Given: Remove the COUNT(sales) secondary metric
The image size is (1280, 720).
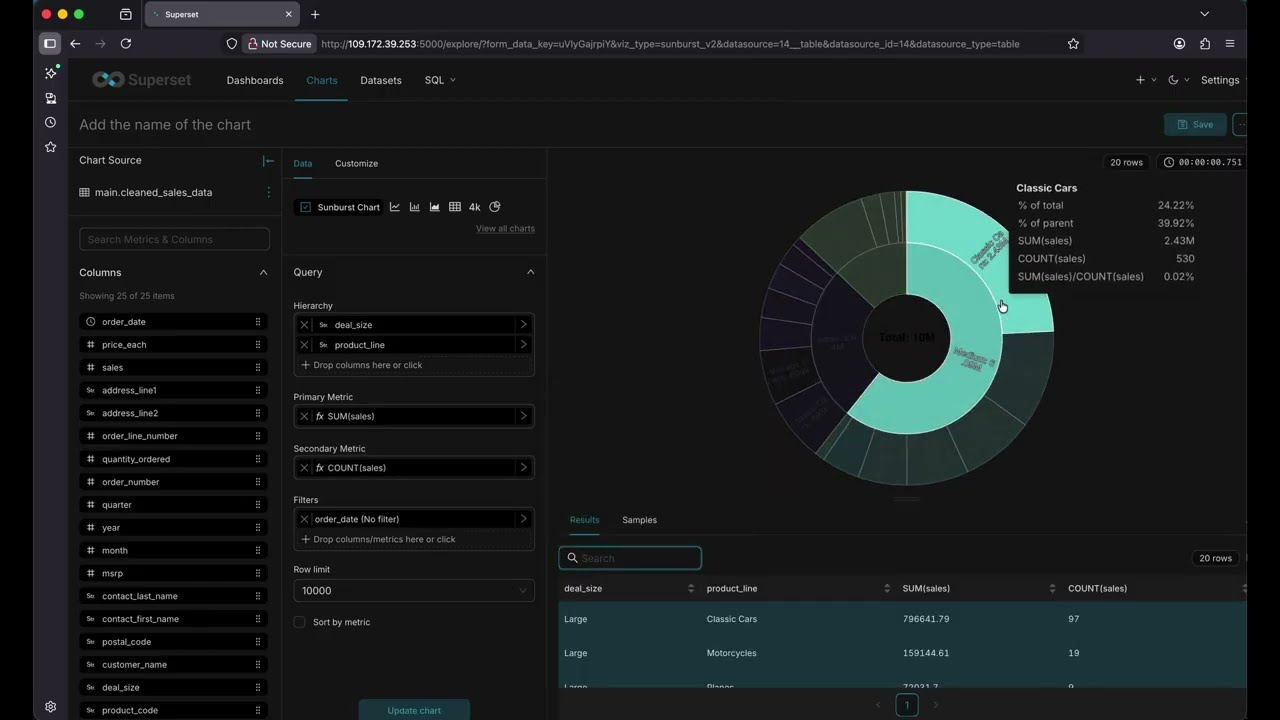Looking at the screenshot, I should point(305,468).
